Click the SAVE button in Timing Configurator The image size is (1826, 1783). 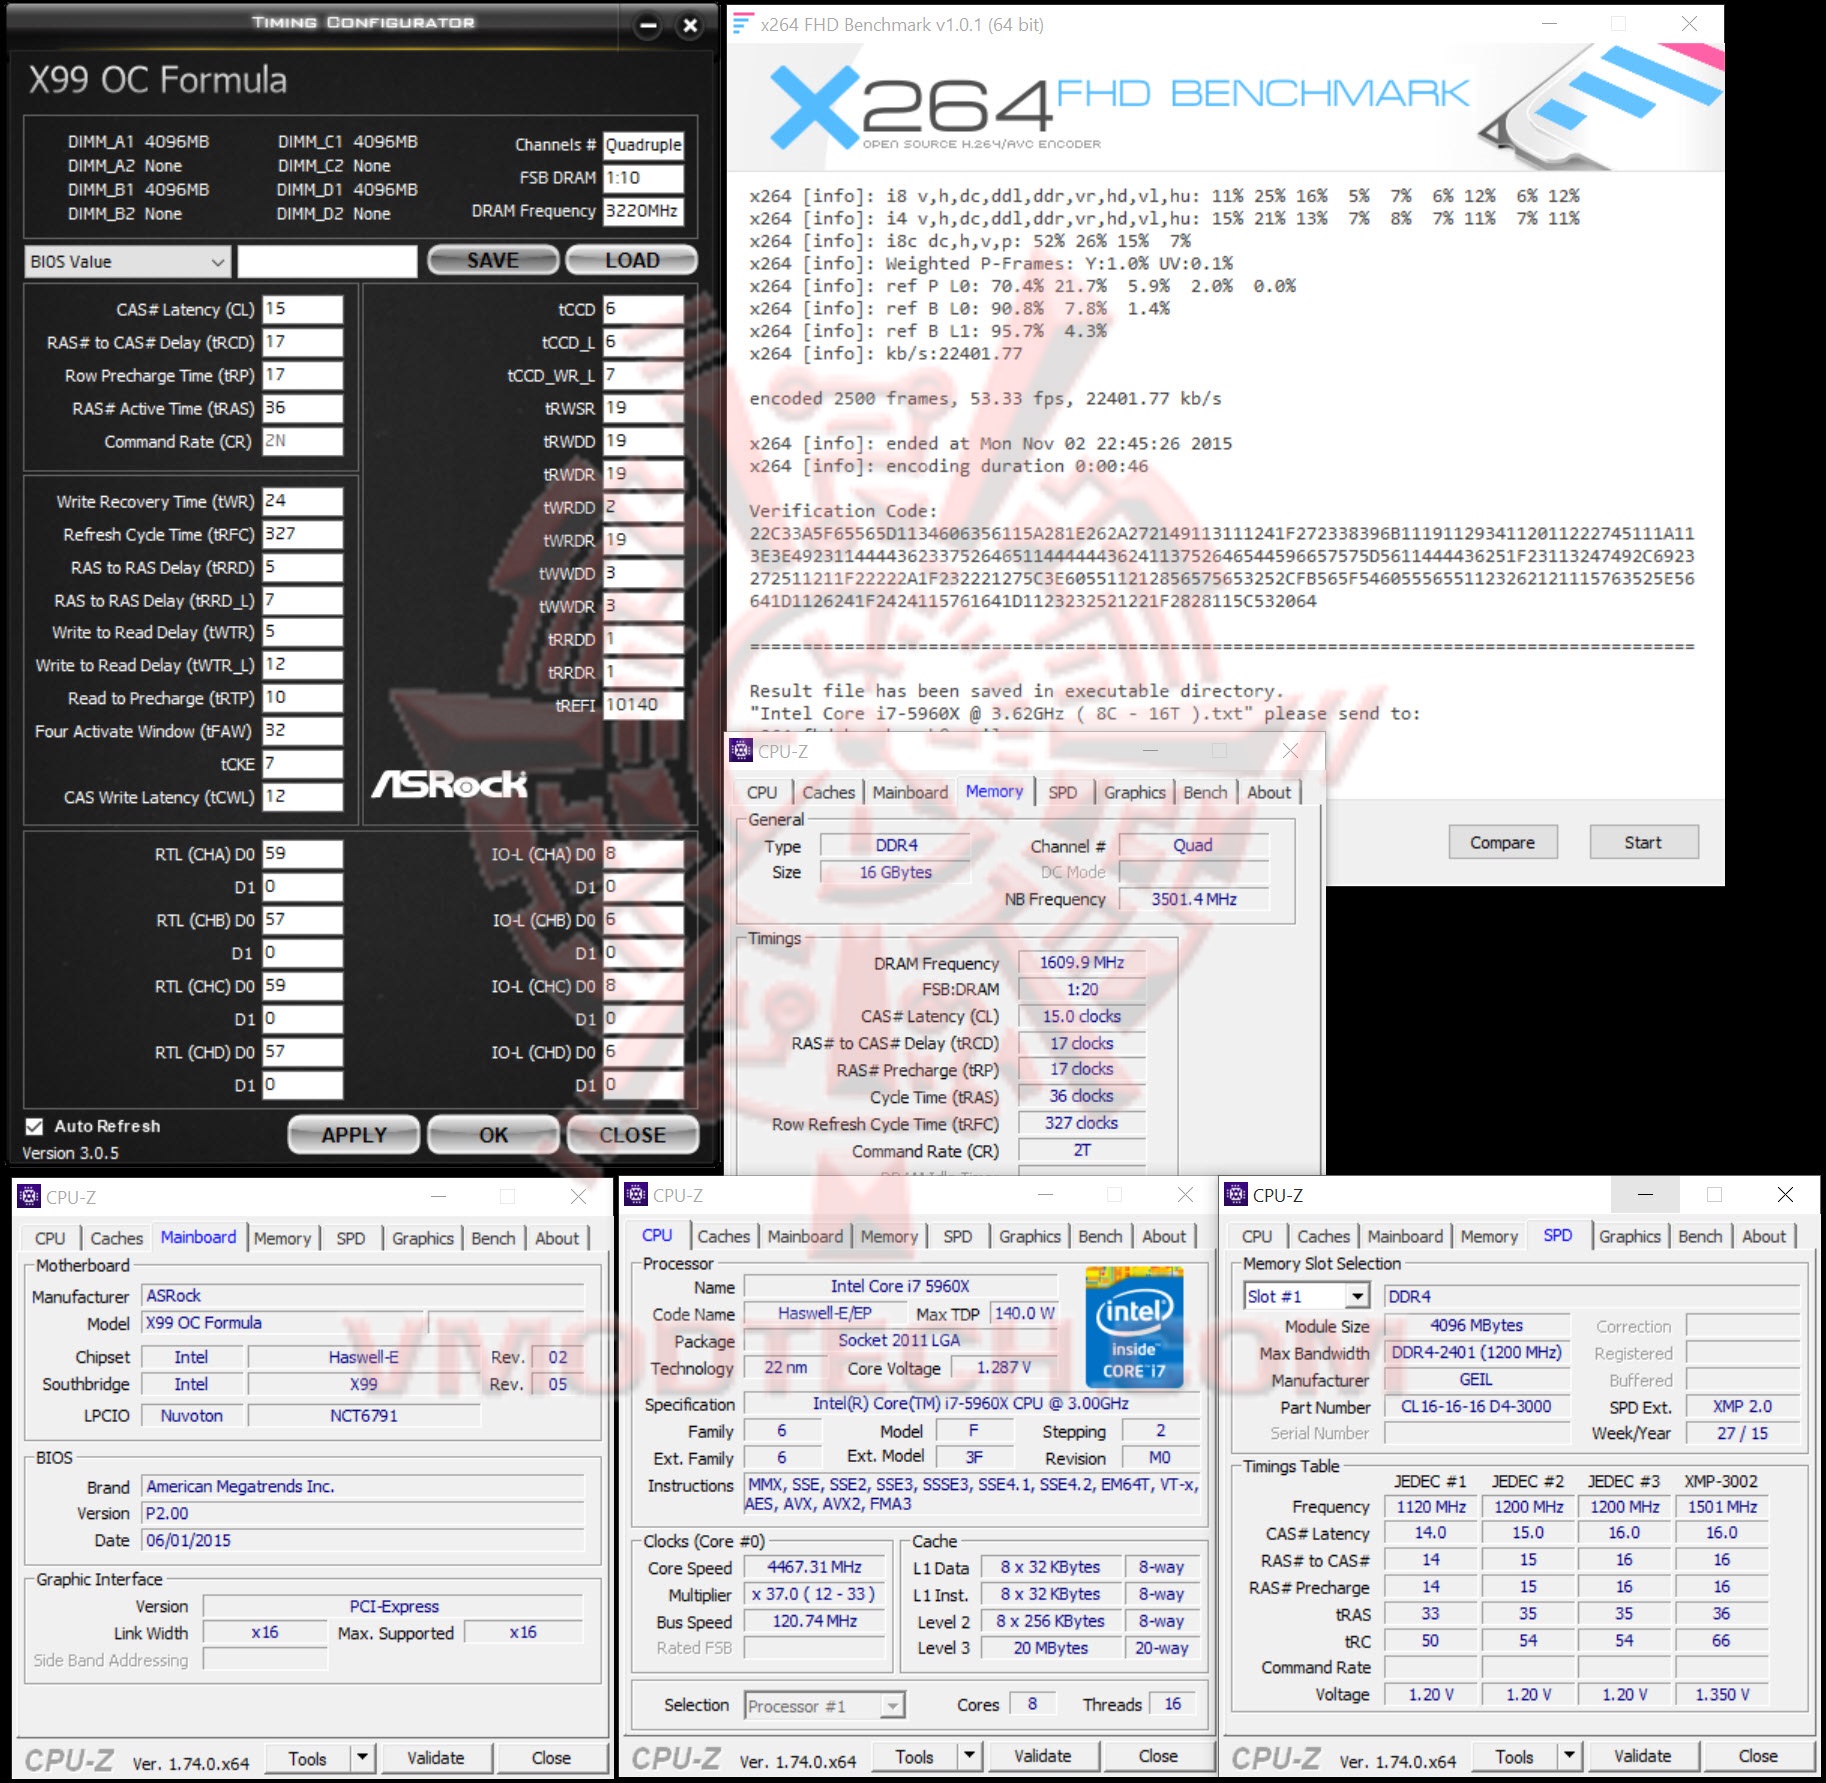(x=493, y=261)
